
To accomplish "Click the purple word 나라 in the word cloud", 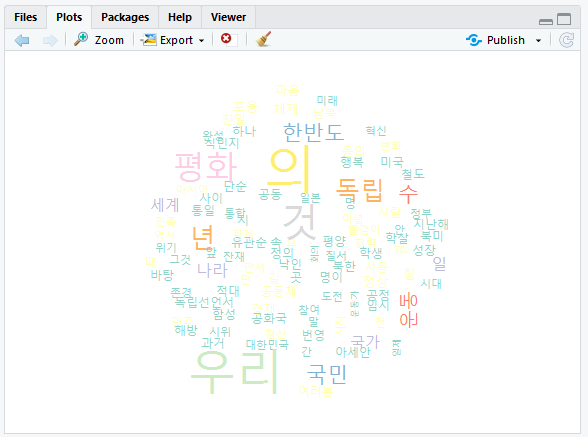I will coord(212,270).
